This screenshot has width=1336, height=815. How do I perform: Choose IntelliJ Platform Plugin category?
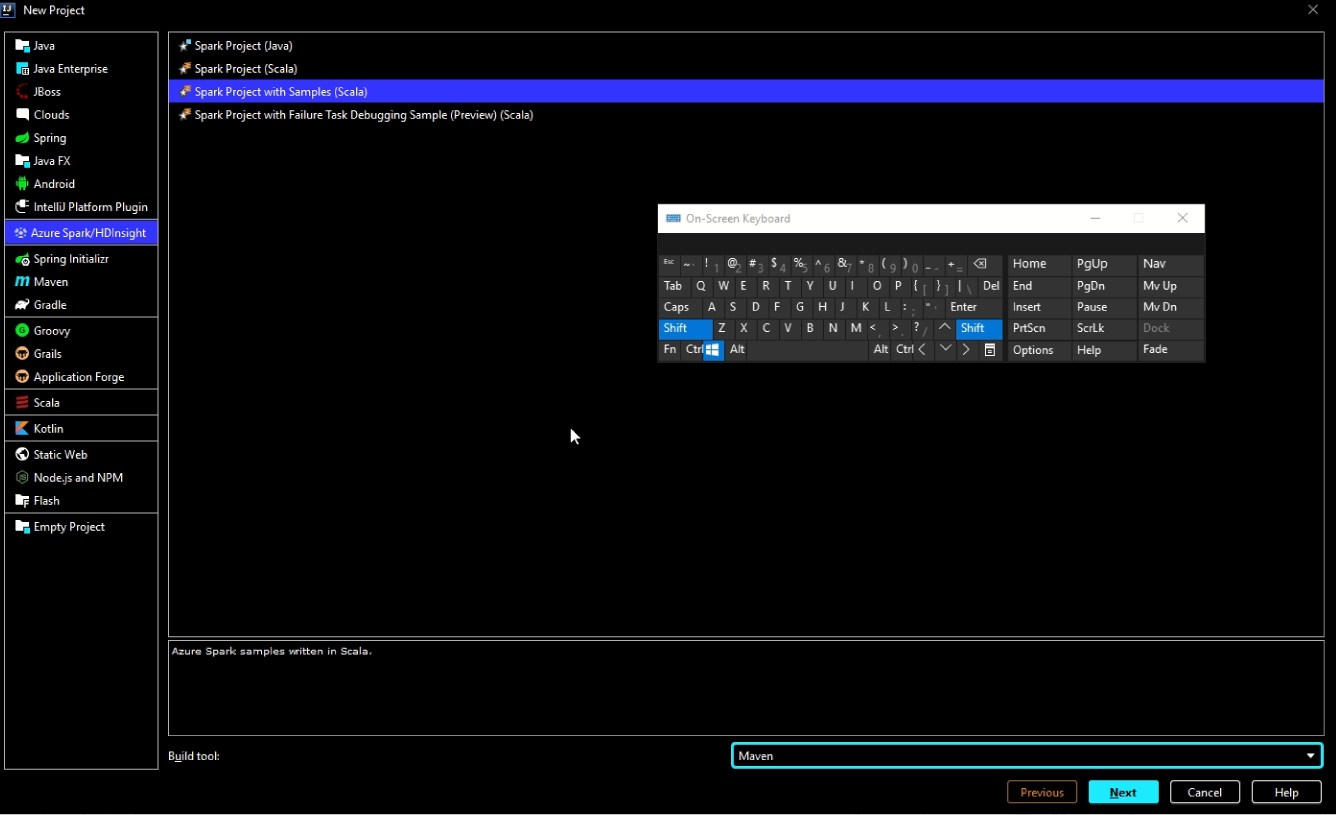coord(81,207)
